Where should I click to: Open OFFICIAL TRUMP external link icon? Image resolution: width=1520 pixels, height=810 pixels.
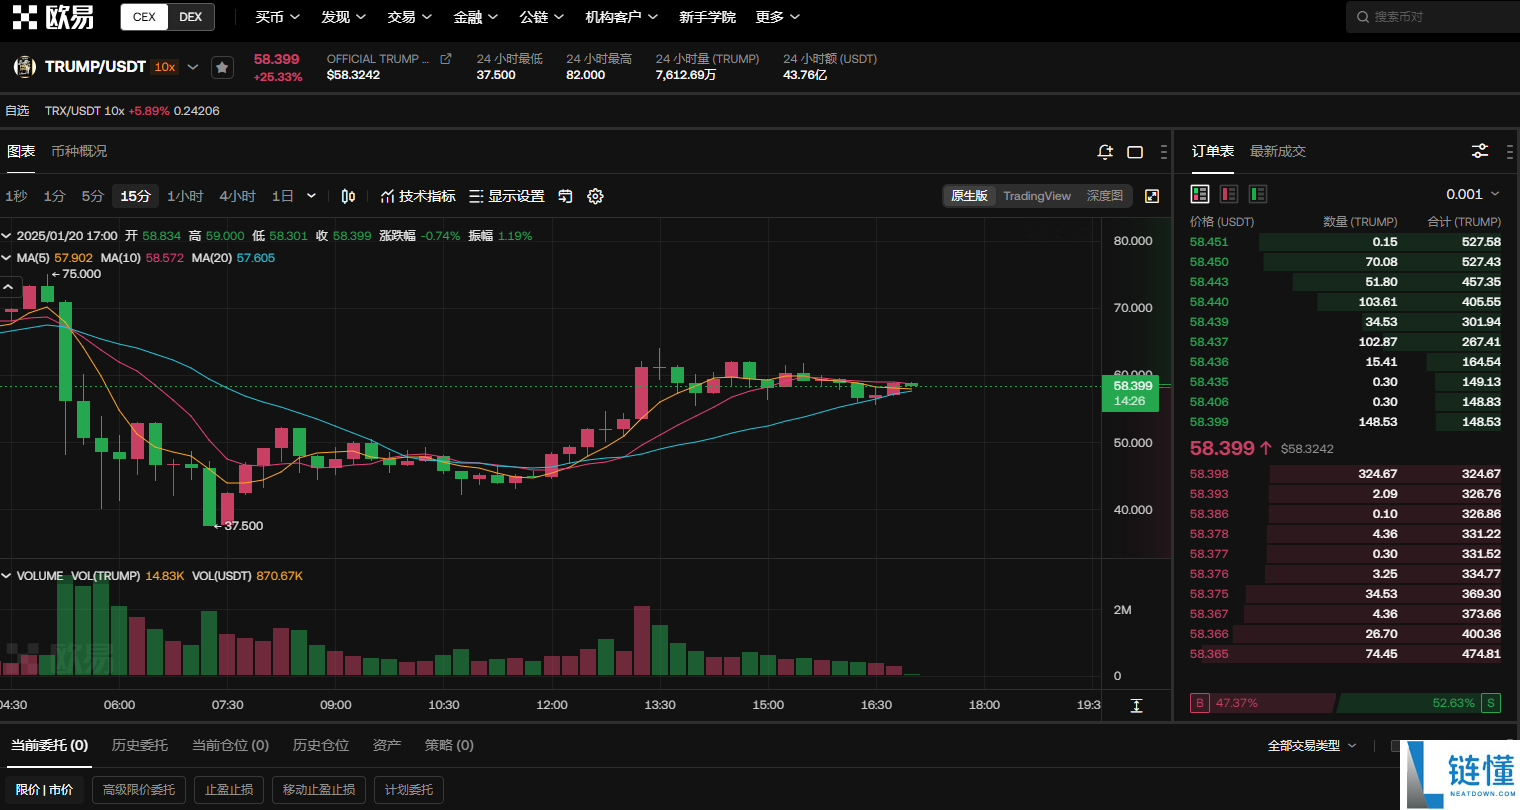click(x=446, y=59)
